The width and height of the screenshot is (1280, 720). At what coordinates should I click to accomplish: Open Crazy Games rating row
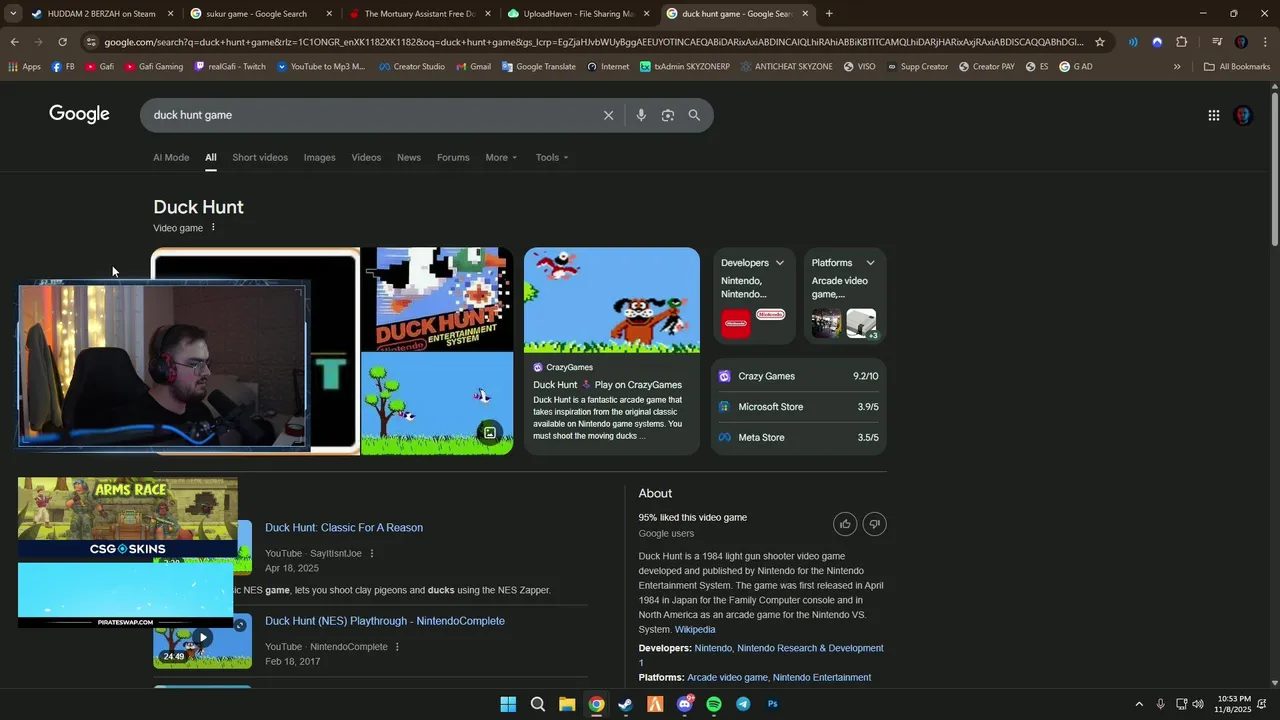[x=798, y=376]
